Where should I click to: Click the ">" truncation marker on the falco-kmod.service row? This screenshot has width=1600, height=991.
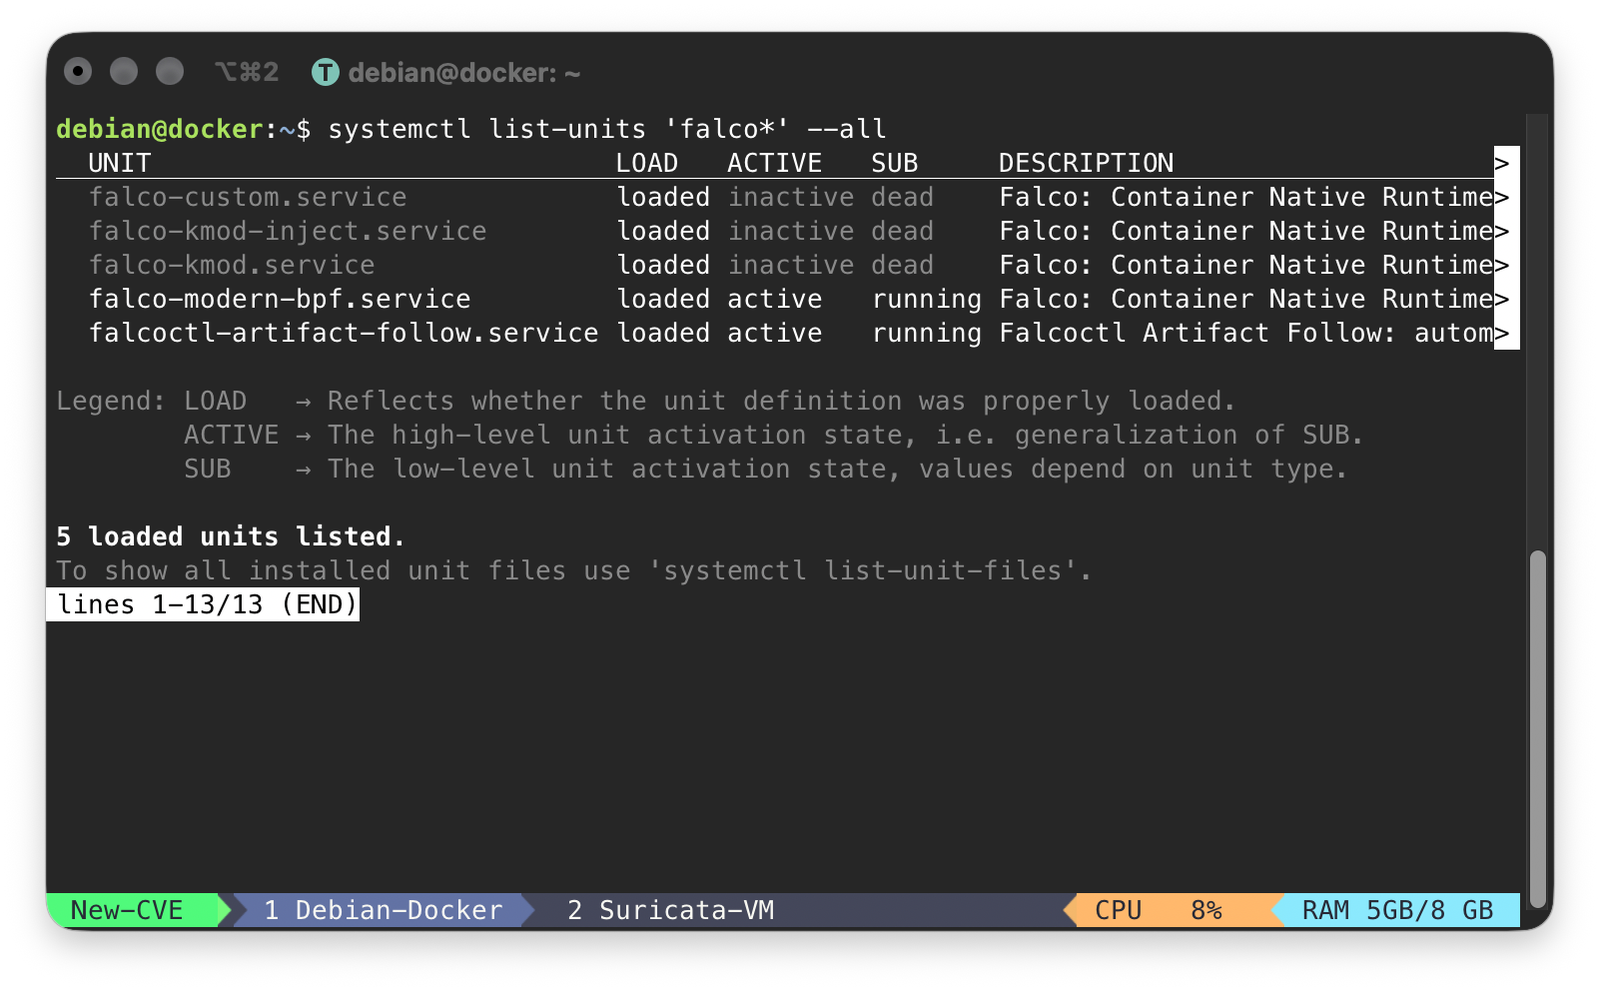click(x=1502, y=265)
